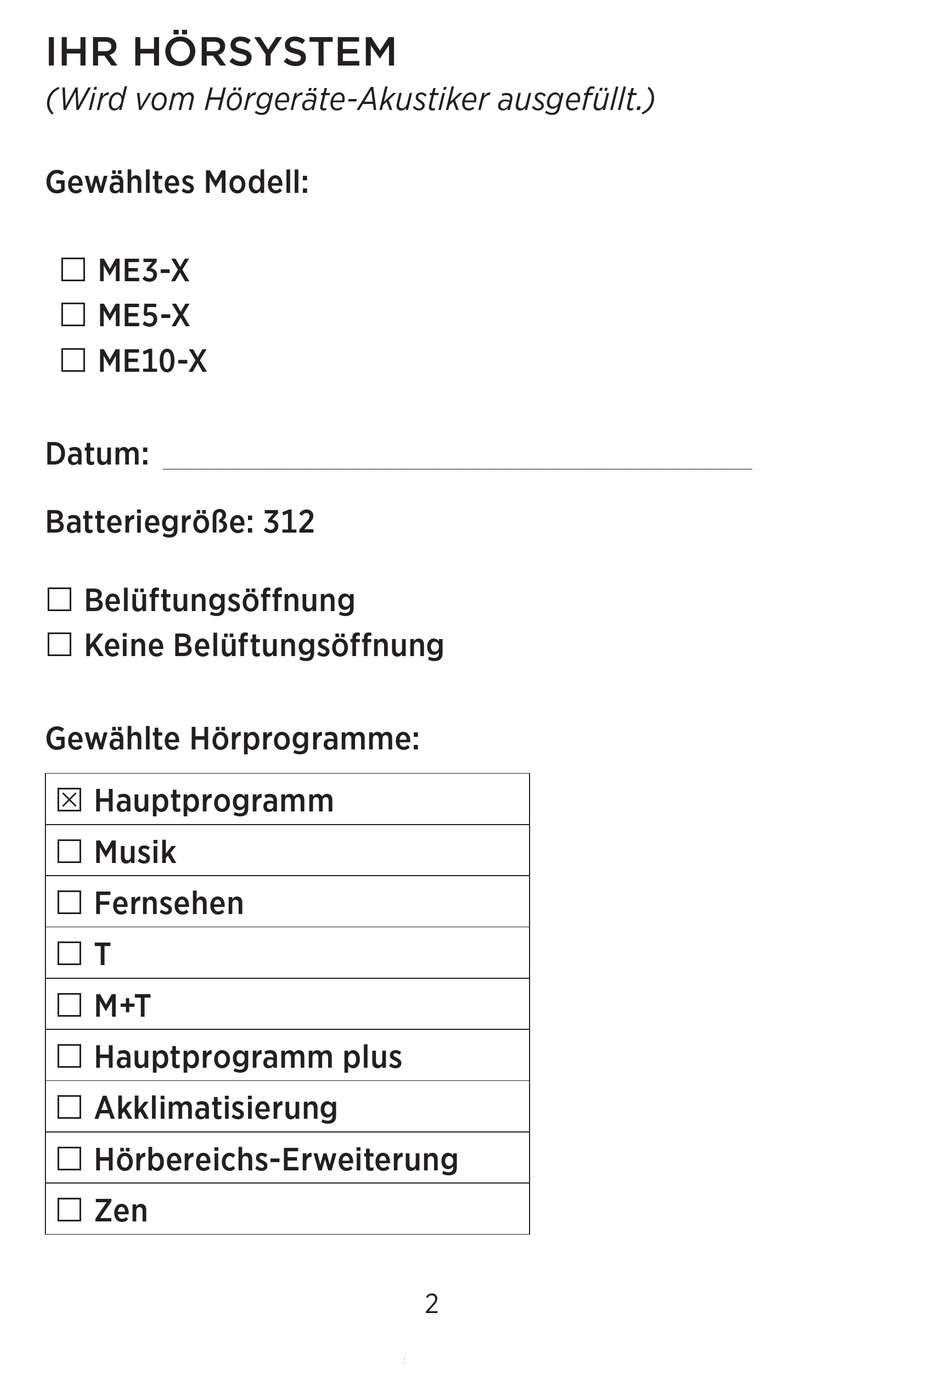Tick the Hörbereichs-Erweiterung checkbox
This screenshot has width=950, height=1374.
(69, 1158)
